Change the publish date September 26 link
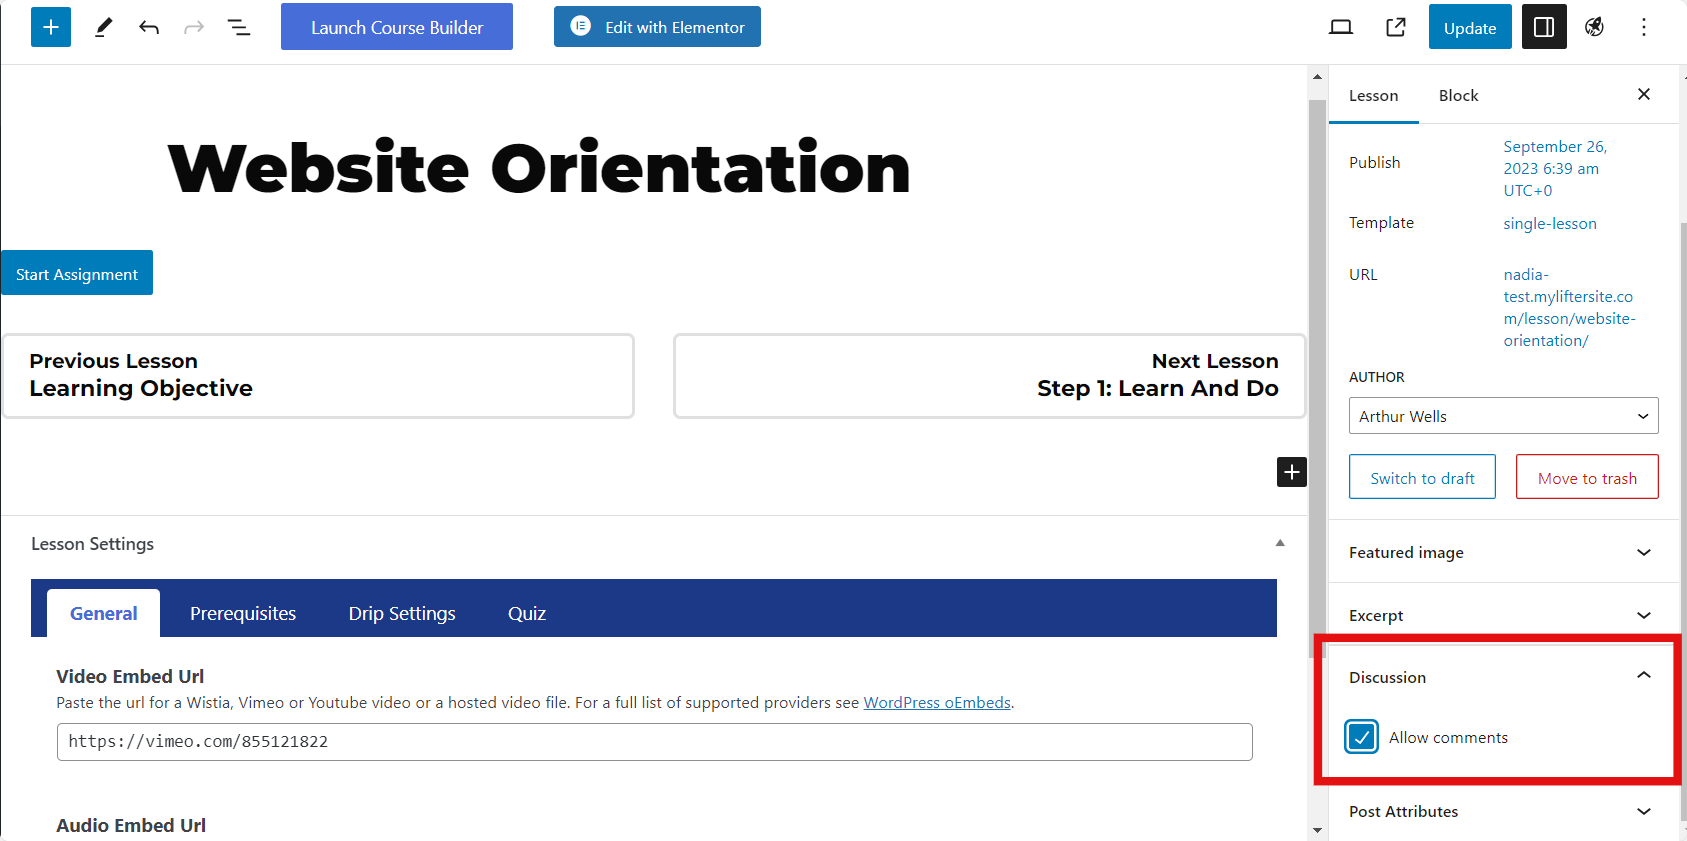This screenshot has height=841, width=1687. tap(1555, 168)
